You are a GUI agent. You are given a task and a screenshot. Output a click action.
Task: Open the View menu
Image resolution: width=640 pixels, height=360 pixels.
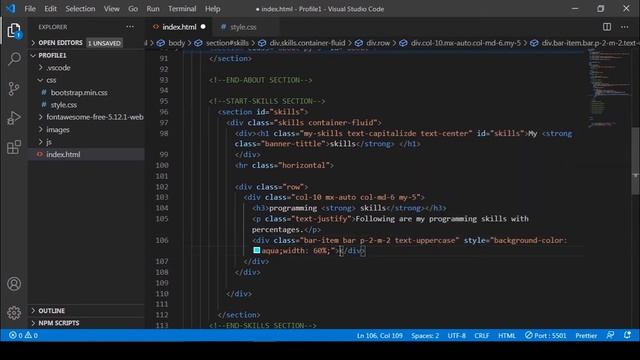(x=111, y=9)
